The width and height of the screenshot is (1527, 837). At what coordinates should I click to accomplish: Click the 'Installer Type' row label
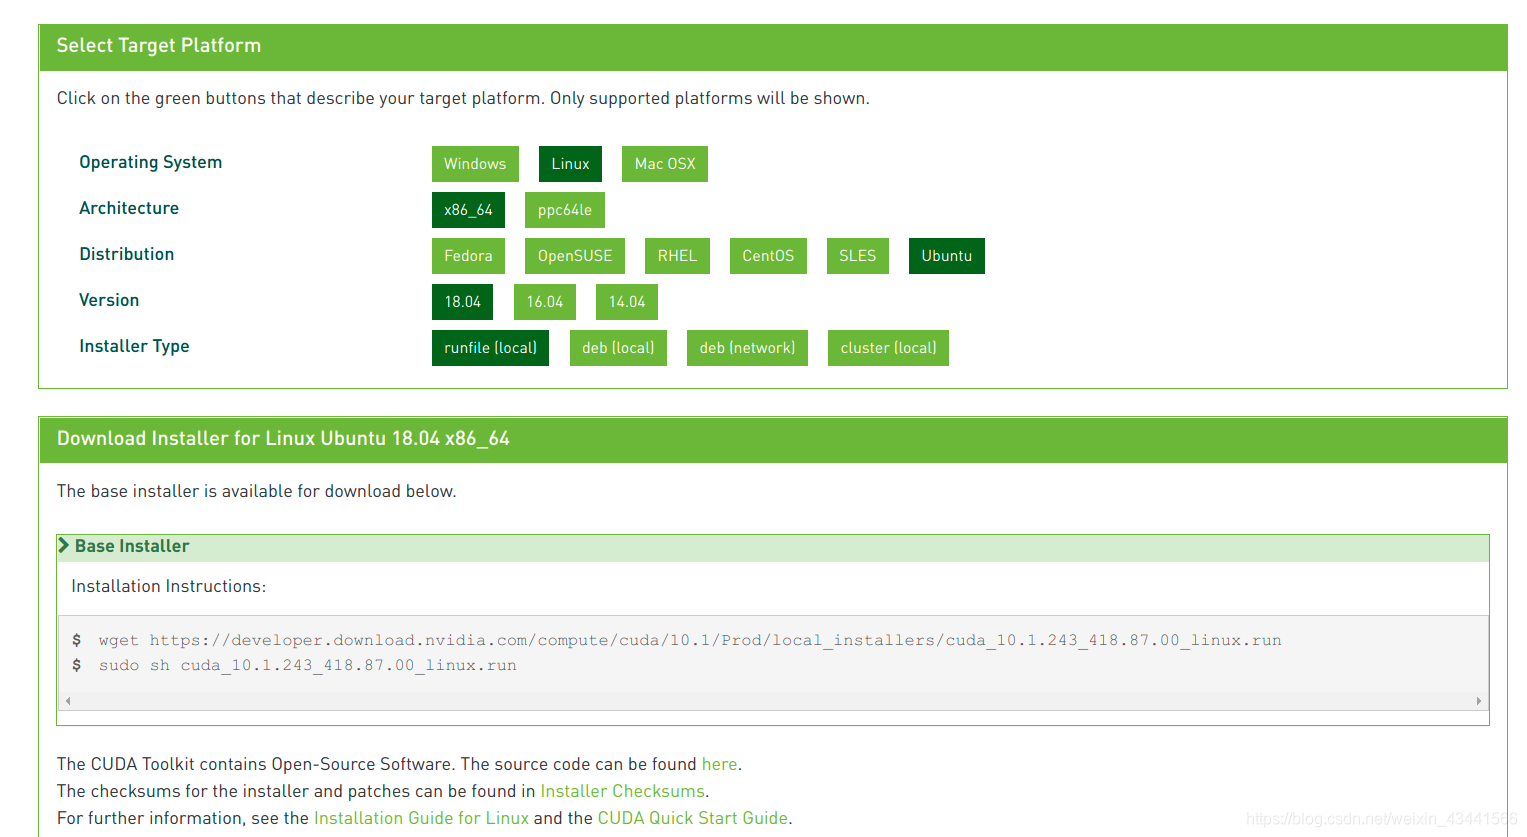(134, 346)
